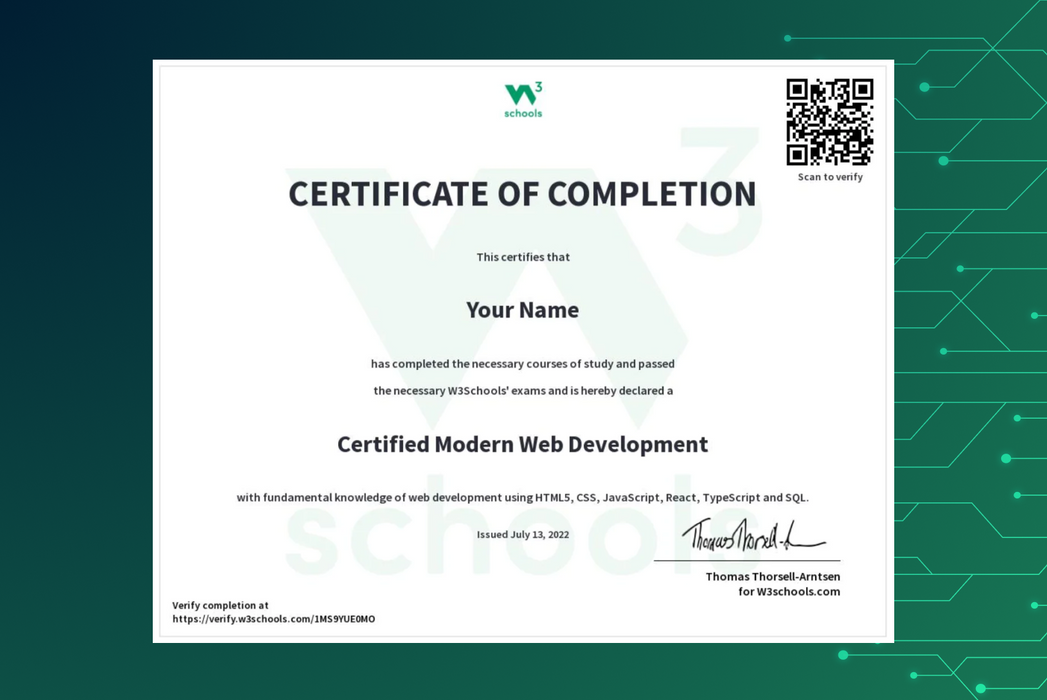Click the W3Schools logo at the top
Screen dimensions: 1047x700
pos(522,96)
